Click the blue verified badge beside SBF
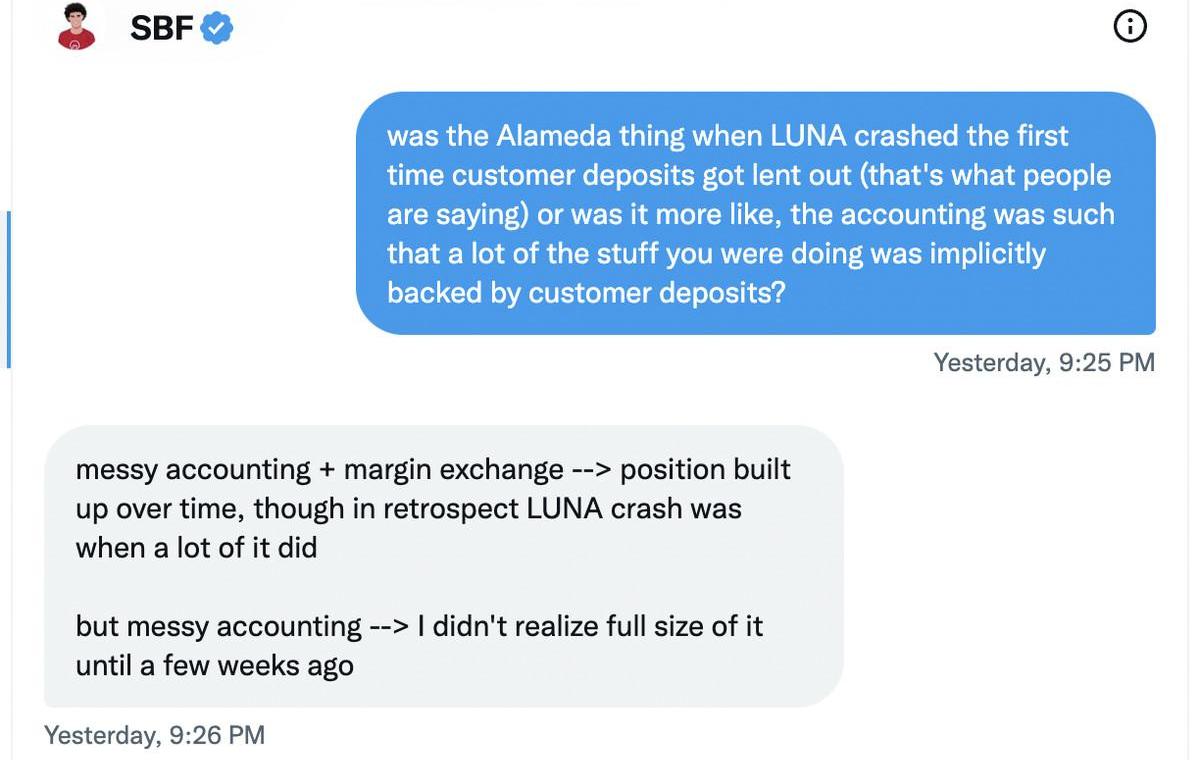This screenshot has height=760, width=1200. 217,29
